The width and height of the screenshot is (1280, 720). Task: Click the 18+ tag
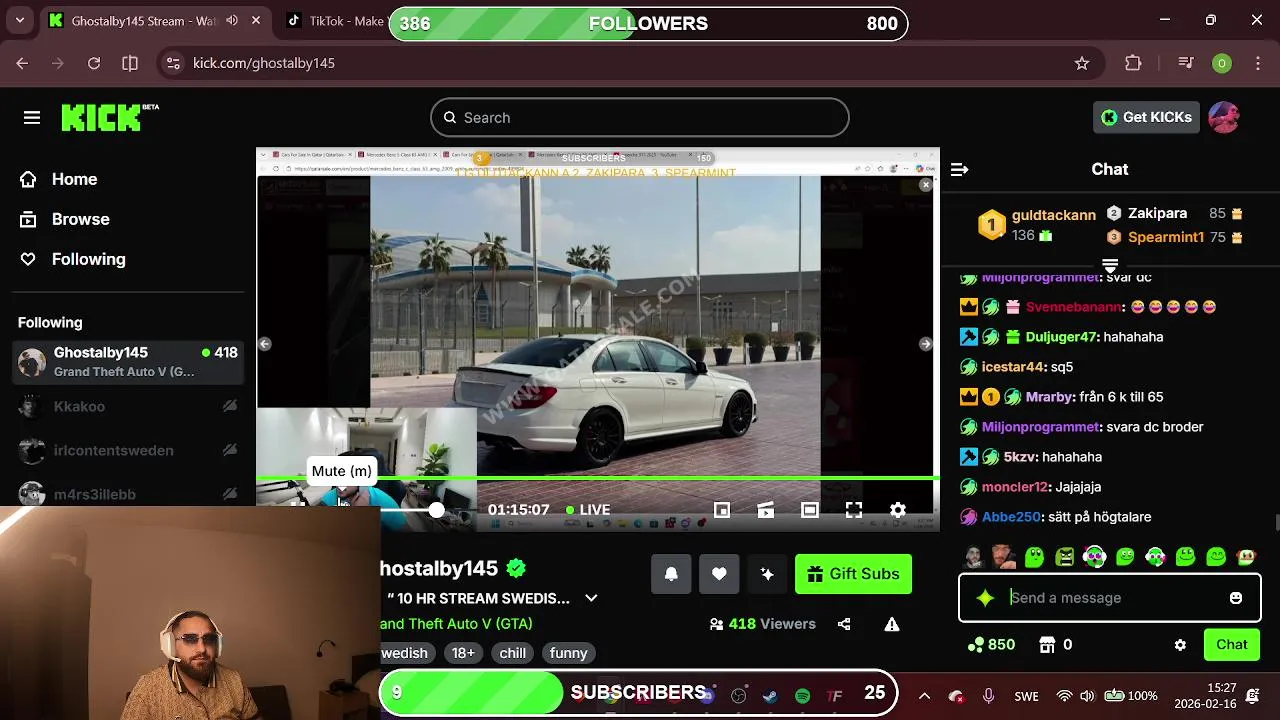[x=463, y=653]
